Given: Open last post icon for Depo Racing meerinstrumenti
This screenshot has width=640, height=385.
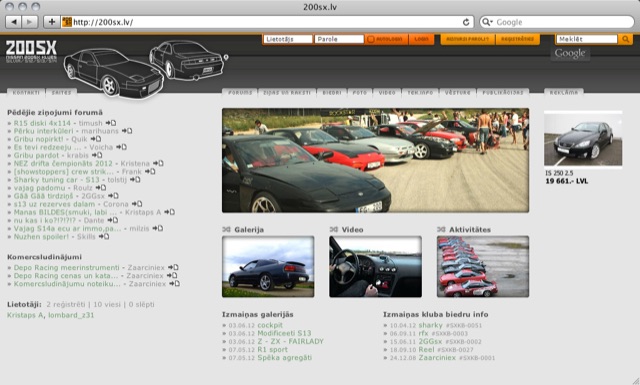Looking at the screenshot, I should [x=173, y=267].
